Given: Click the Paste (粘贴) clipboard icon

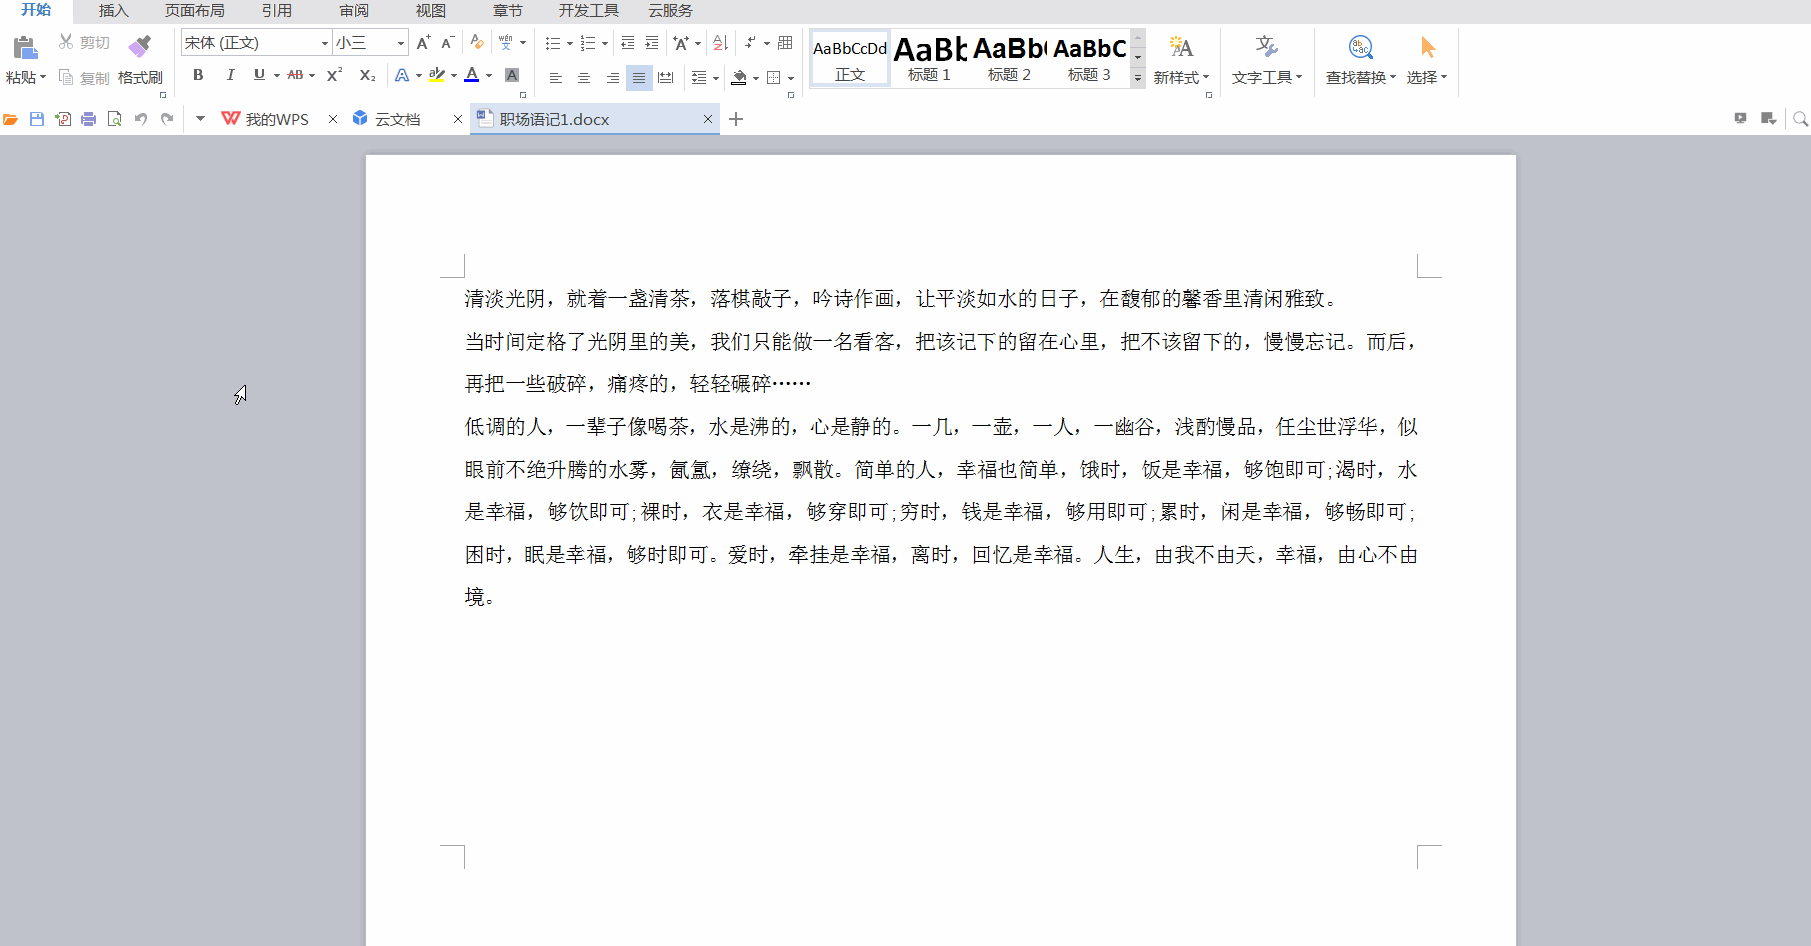Looking at the screenshot, I should click(25, 47).
